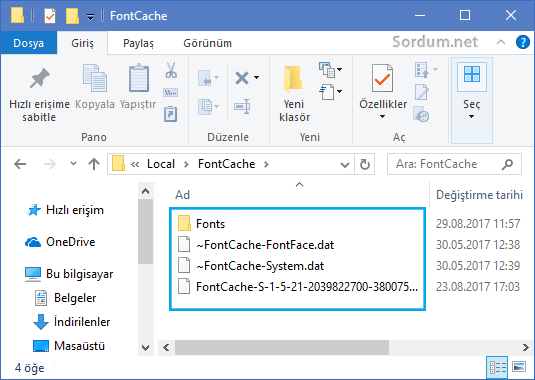Screen dimensions: 535x380
Task: Click the search magnifier icon
Action: 508,164
